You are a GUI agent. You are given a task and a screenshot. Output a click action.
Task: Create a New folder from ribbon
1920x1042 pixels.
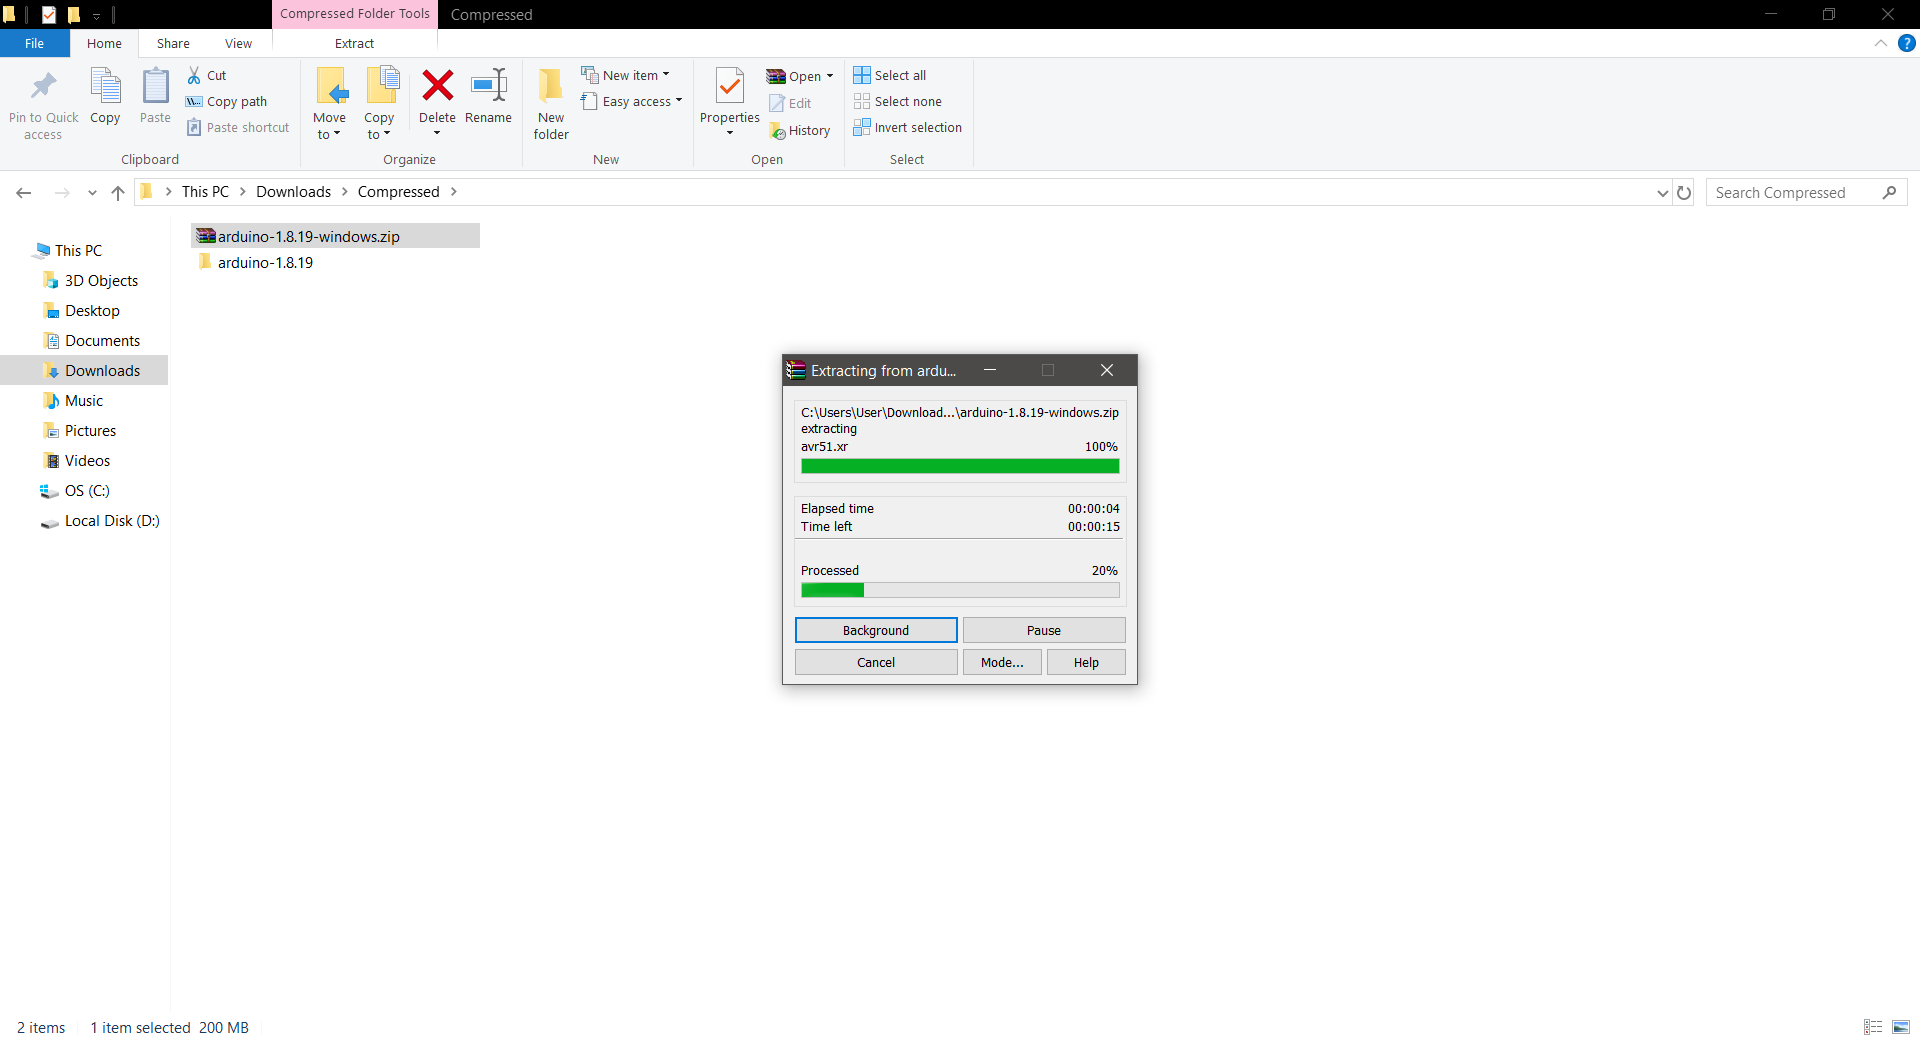tap(551, 104)
